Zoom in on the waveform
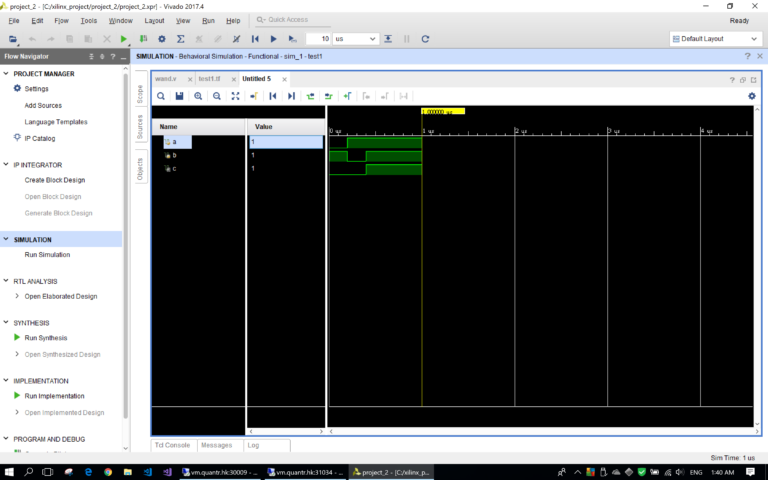This screenshot has height=480, width=768. (x=198, y=96)
